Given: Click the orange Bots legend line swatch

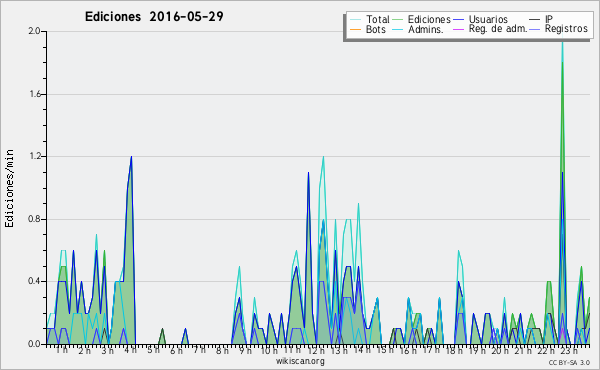Looking at the screenshot, I should click(x=355, y=29).
